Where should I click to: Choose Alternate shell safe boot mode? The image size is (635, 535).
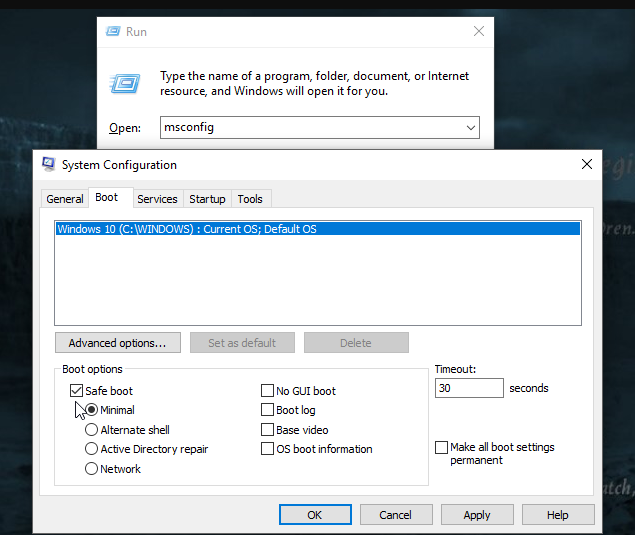click(92, 429)
